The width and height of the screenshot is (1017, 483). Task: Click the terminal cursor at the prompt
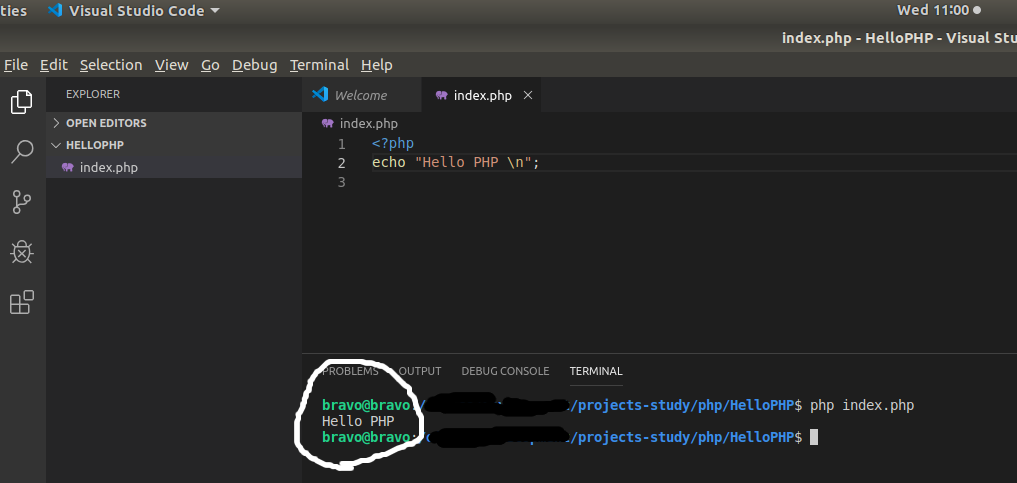click(x=814, y=437)
